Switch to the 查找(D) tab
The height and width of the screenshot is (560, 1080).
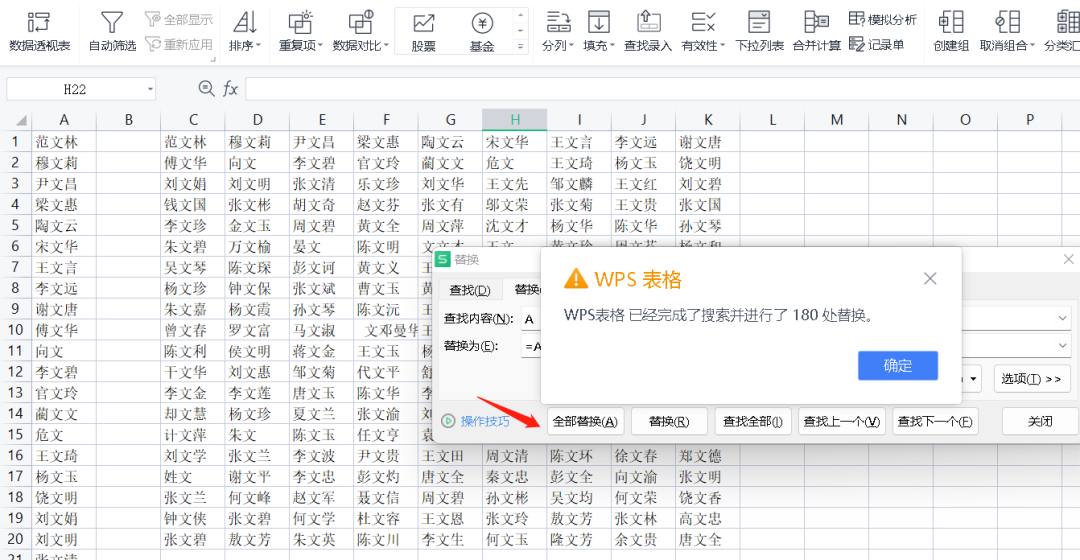point(470,290)
